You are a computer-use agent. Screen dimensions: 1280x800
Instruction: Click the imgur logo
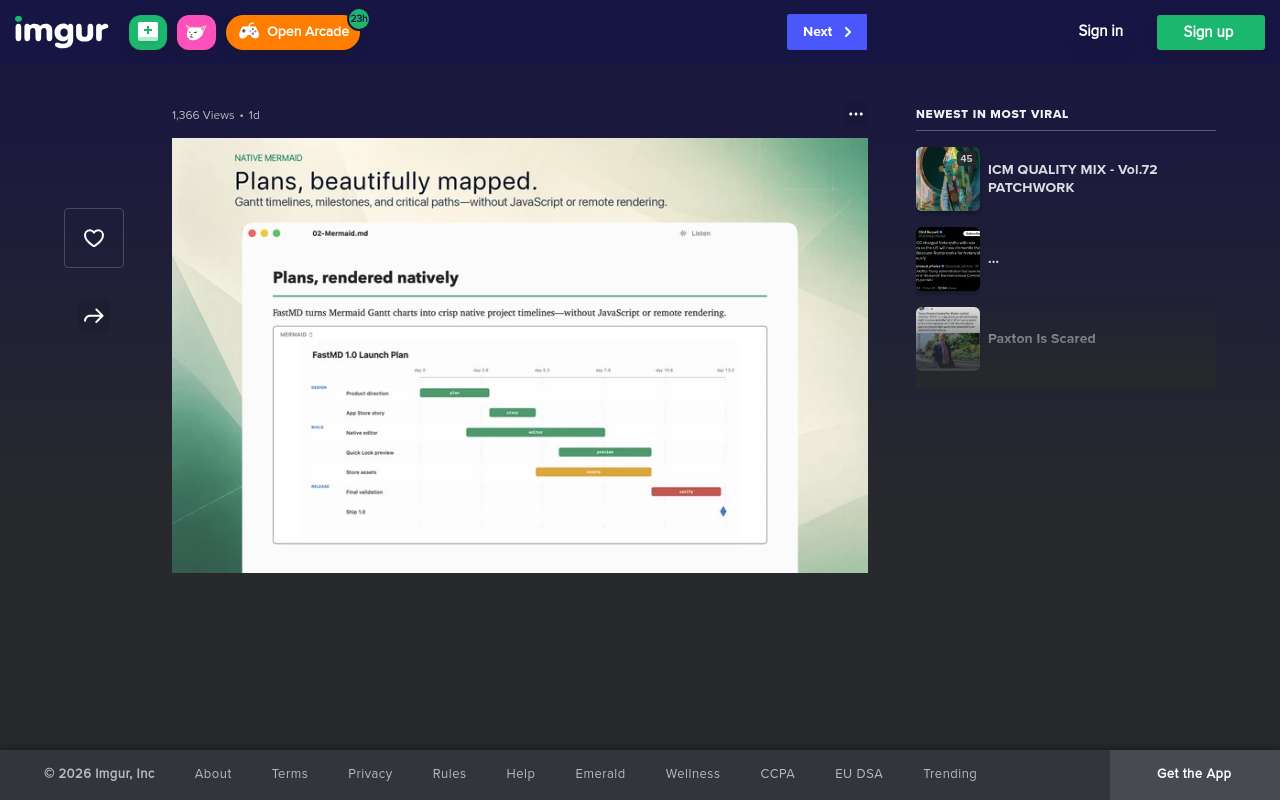(61, 32)
